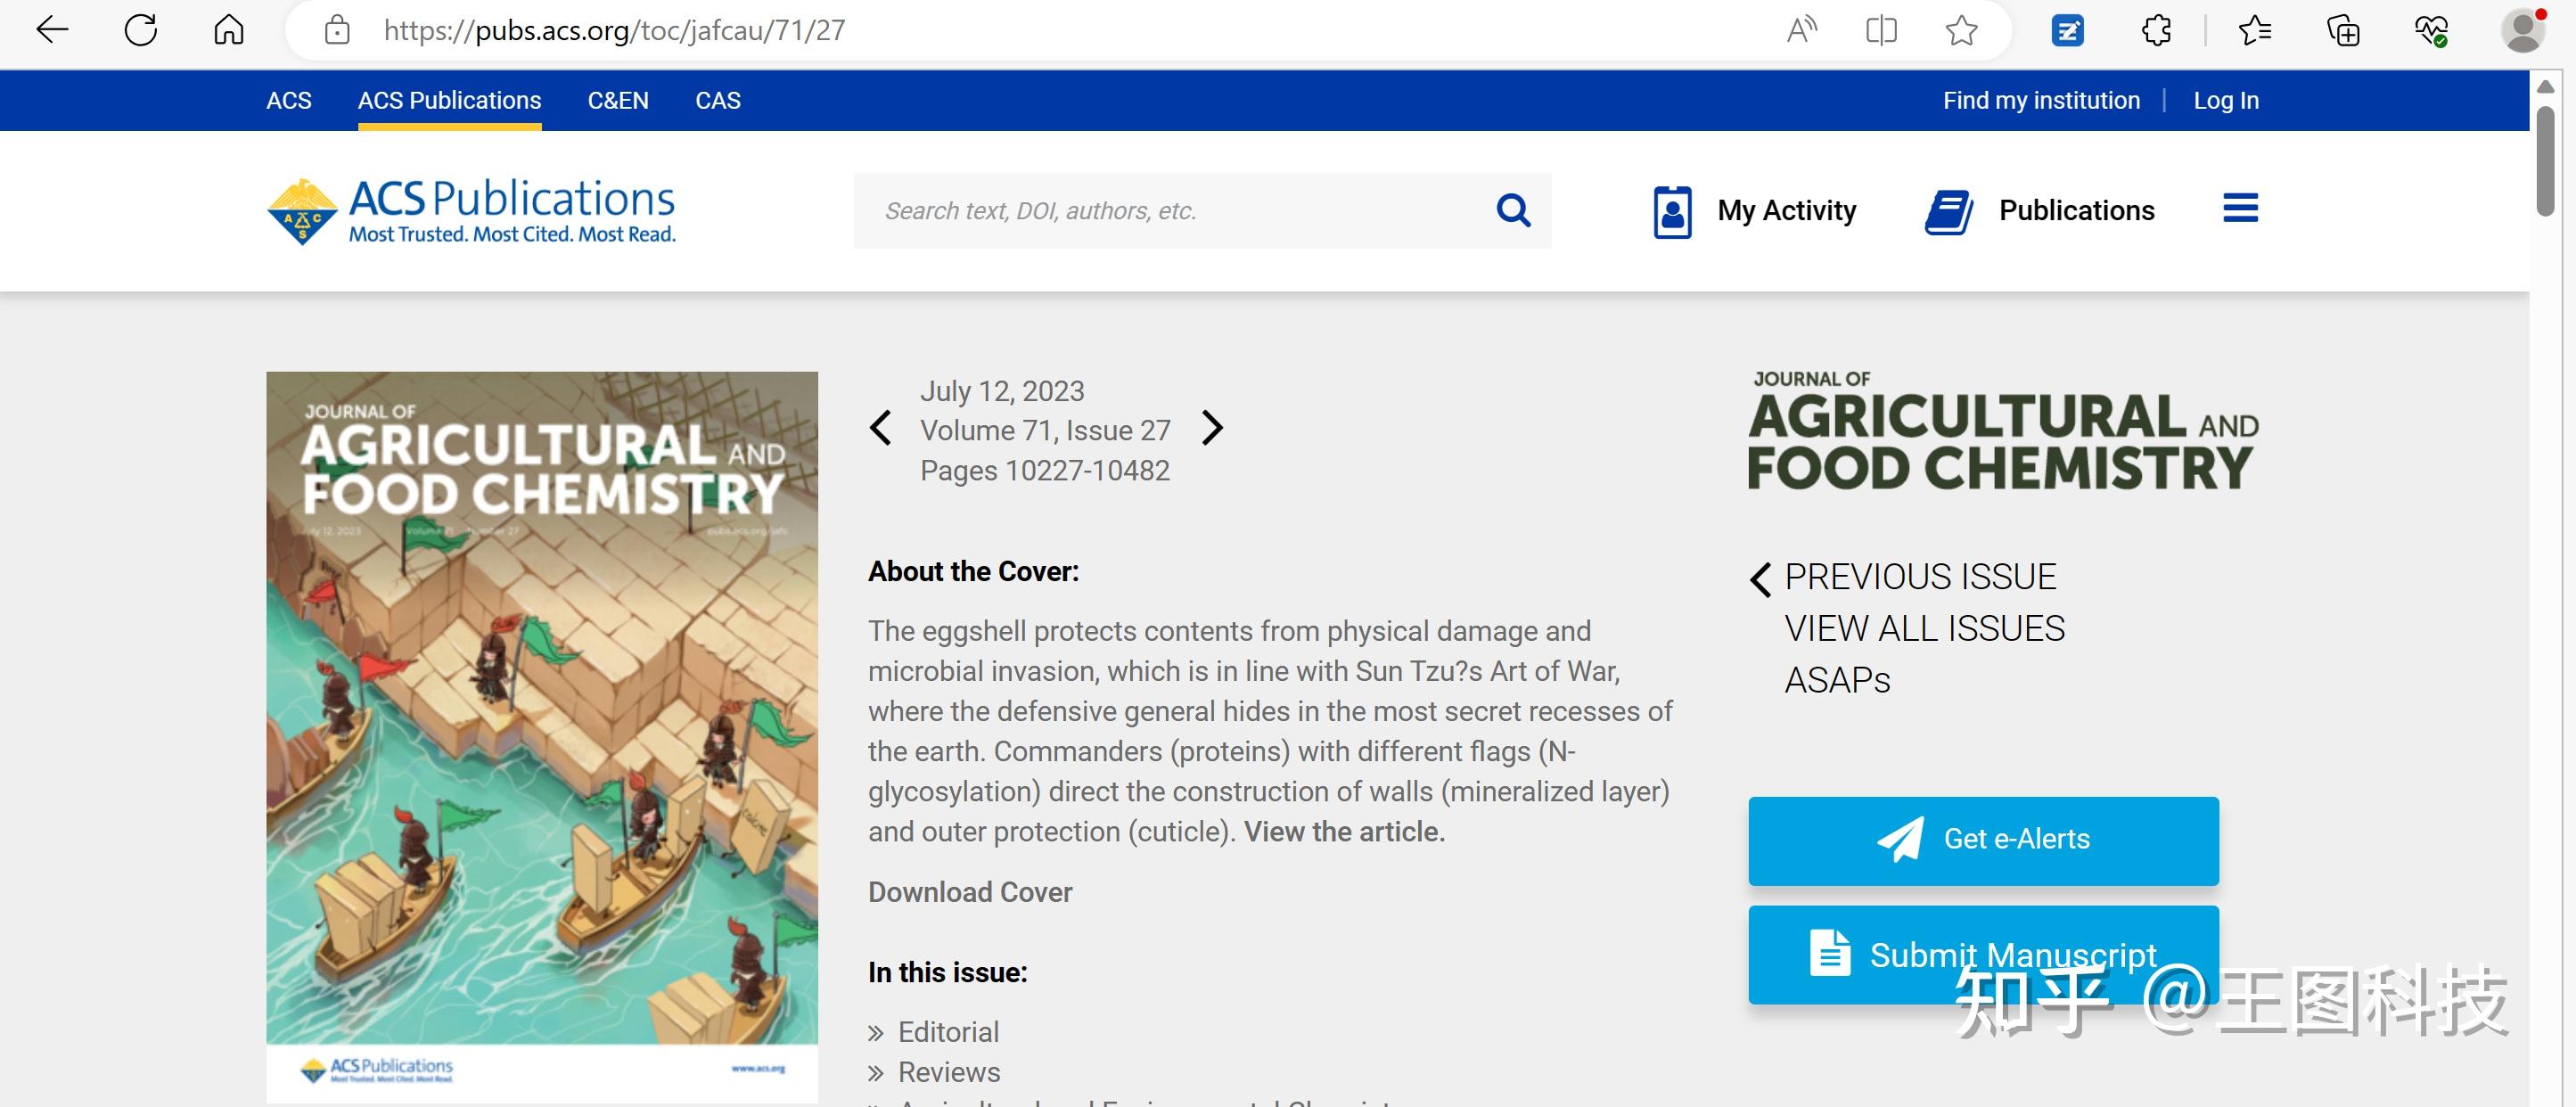
Task: Go to next issue chevron
Action: [x=1212, y=428]
